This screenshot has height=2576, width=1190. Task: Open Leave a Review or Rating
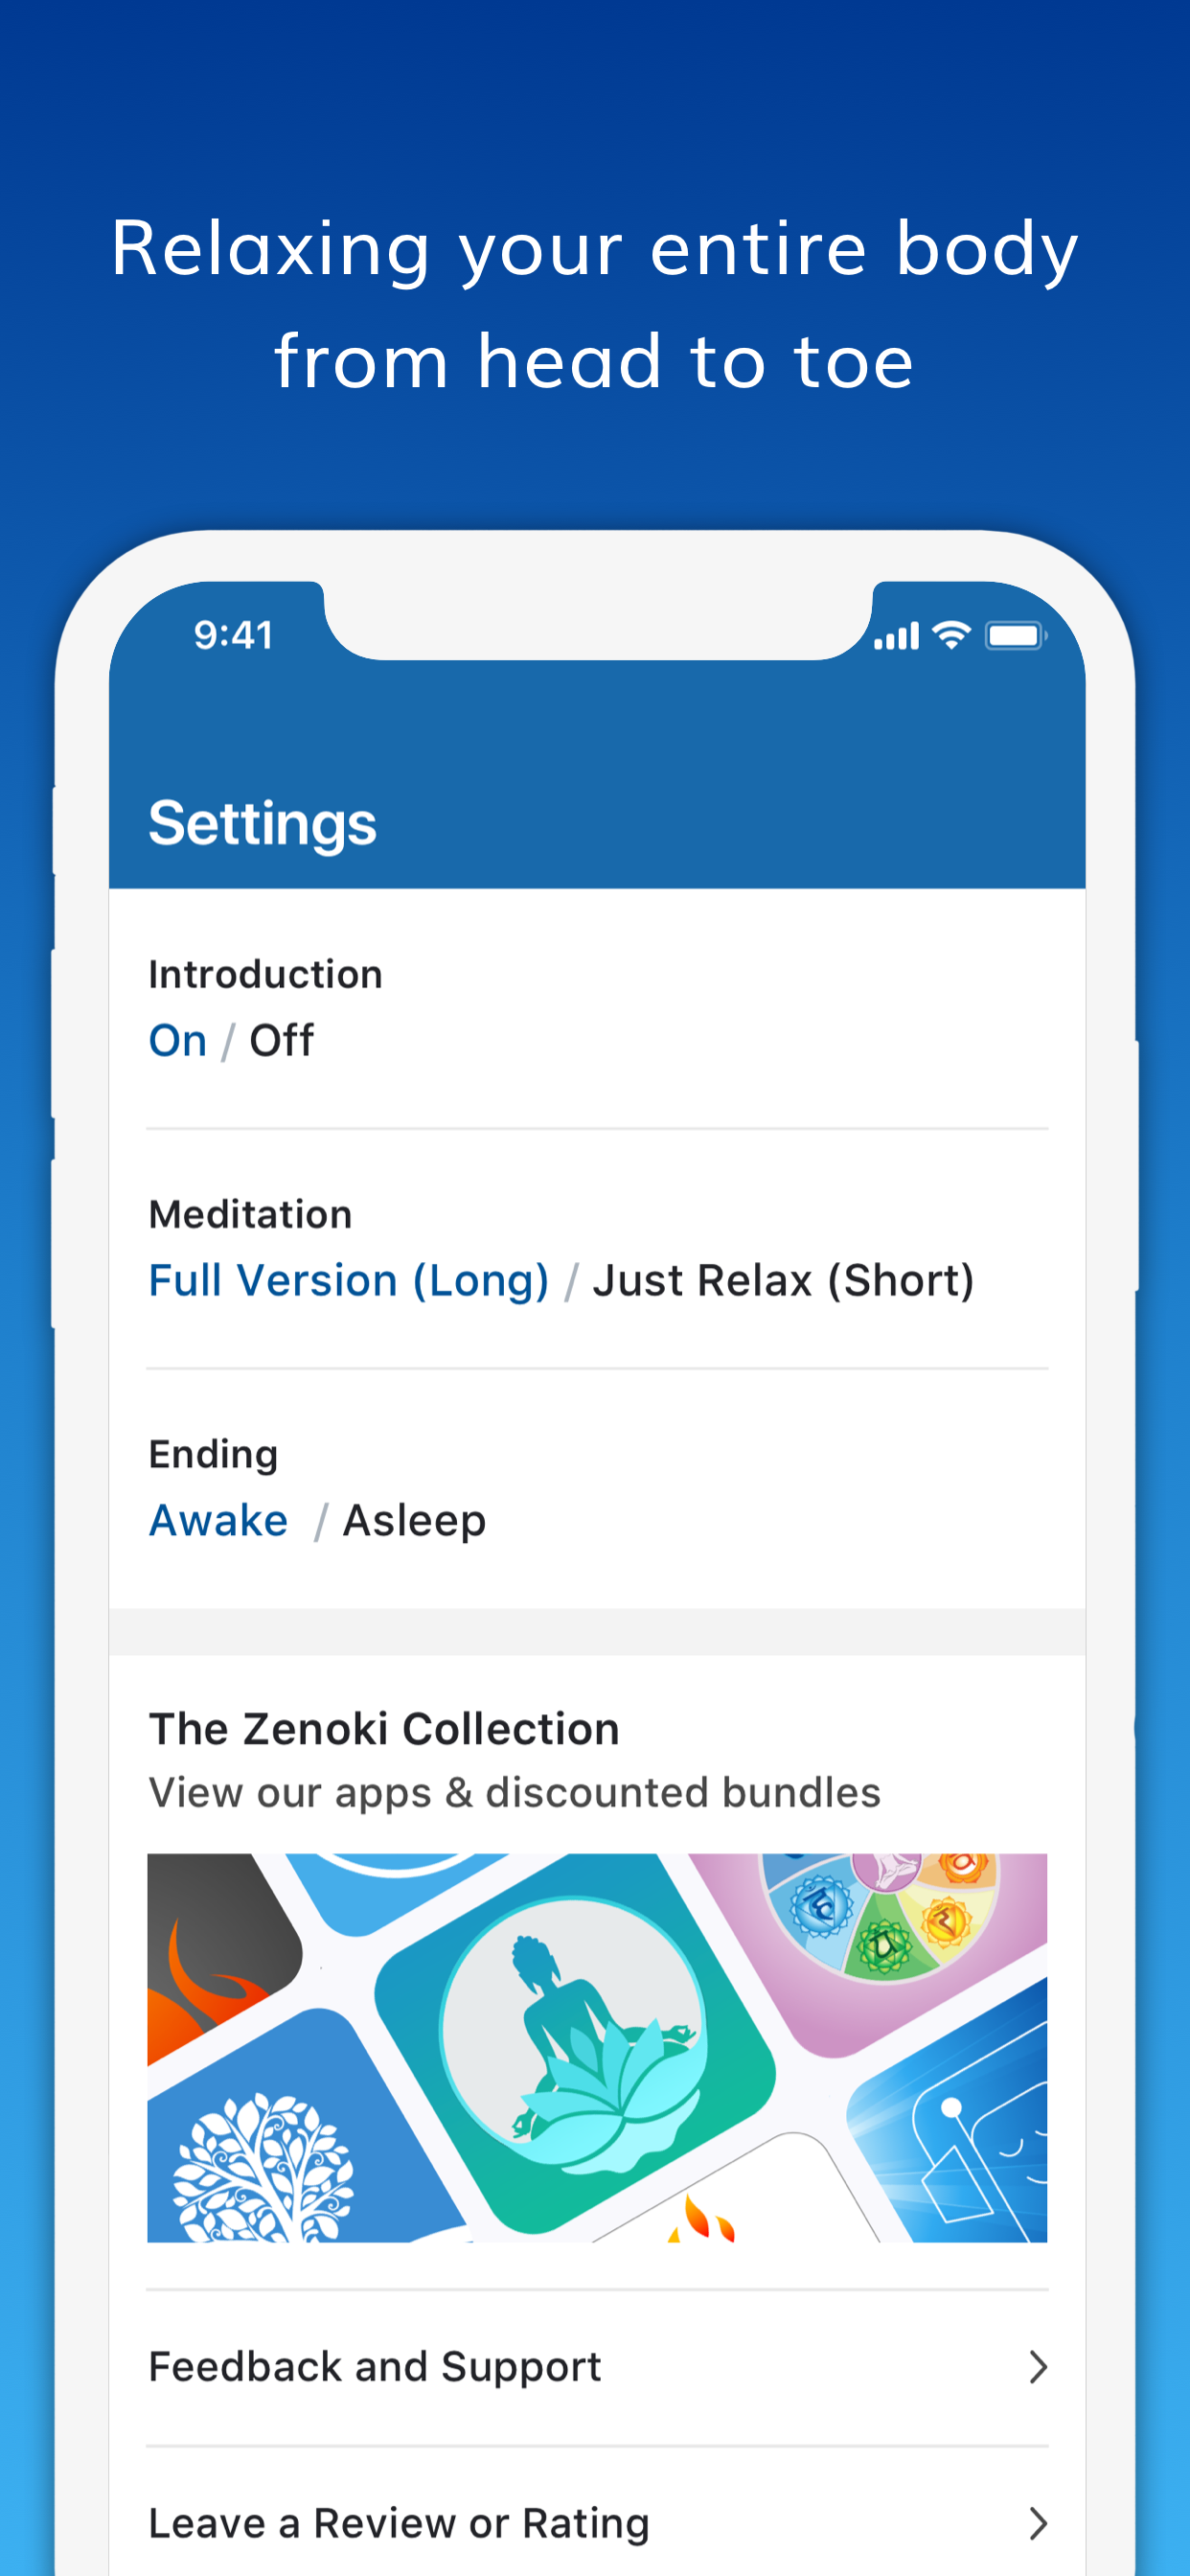[x=399, y=2523]
